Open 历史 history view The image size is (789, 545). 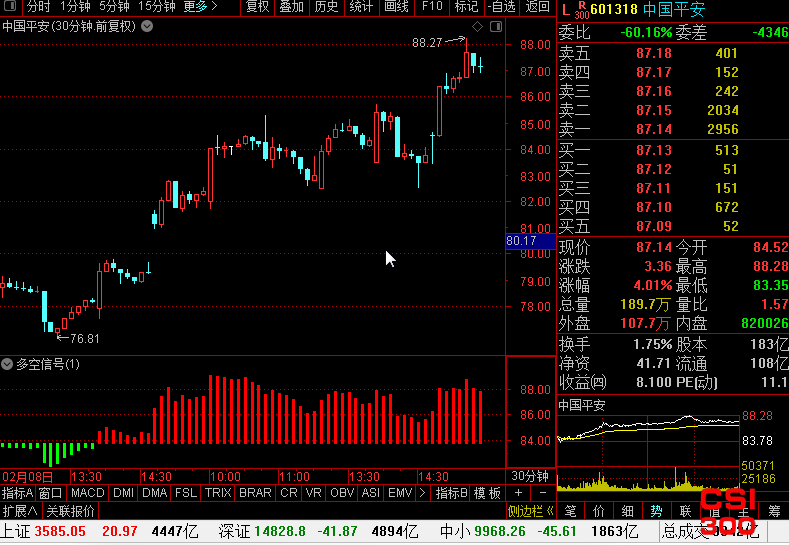[326, 7]
